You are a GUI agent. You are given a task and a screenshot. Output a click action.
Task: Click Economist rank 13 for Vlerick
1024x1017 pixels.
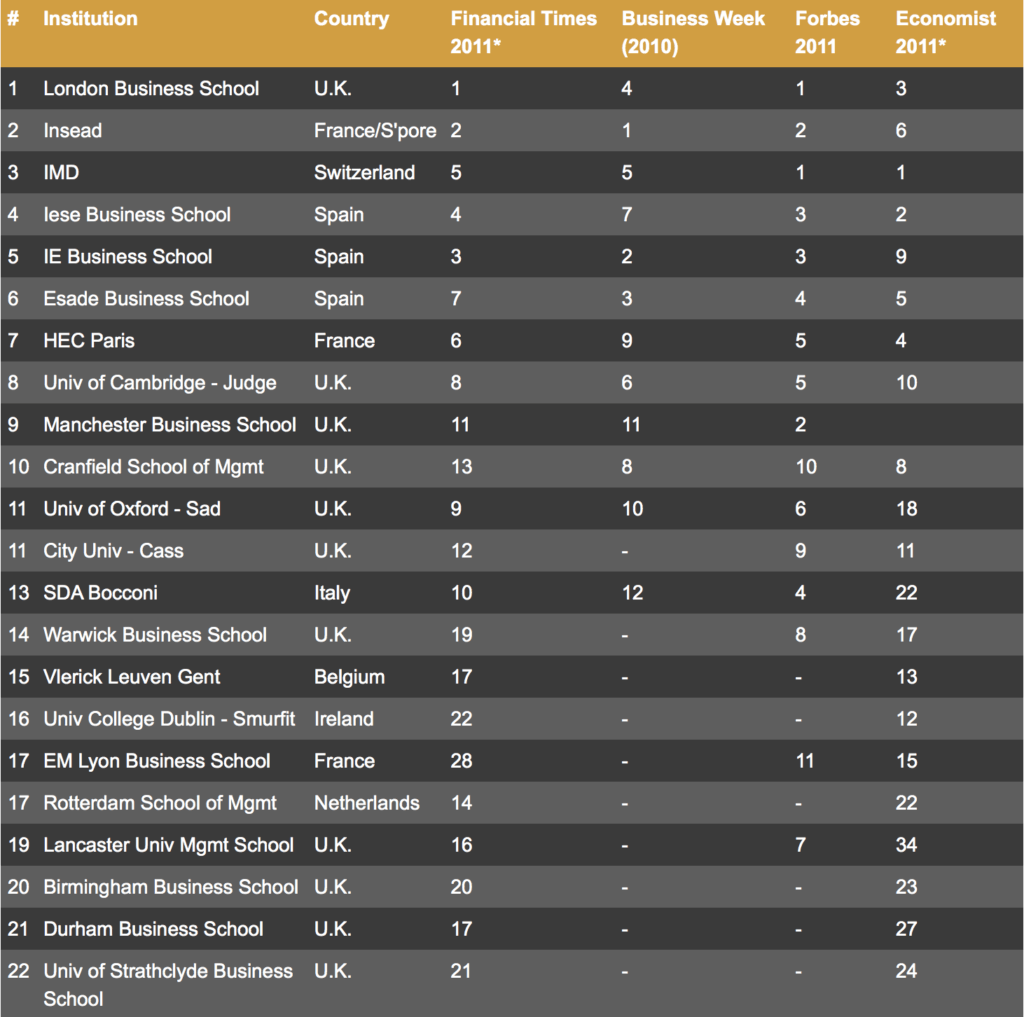(906, 677)
